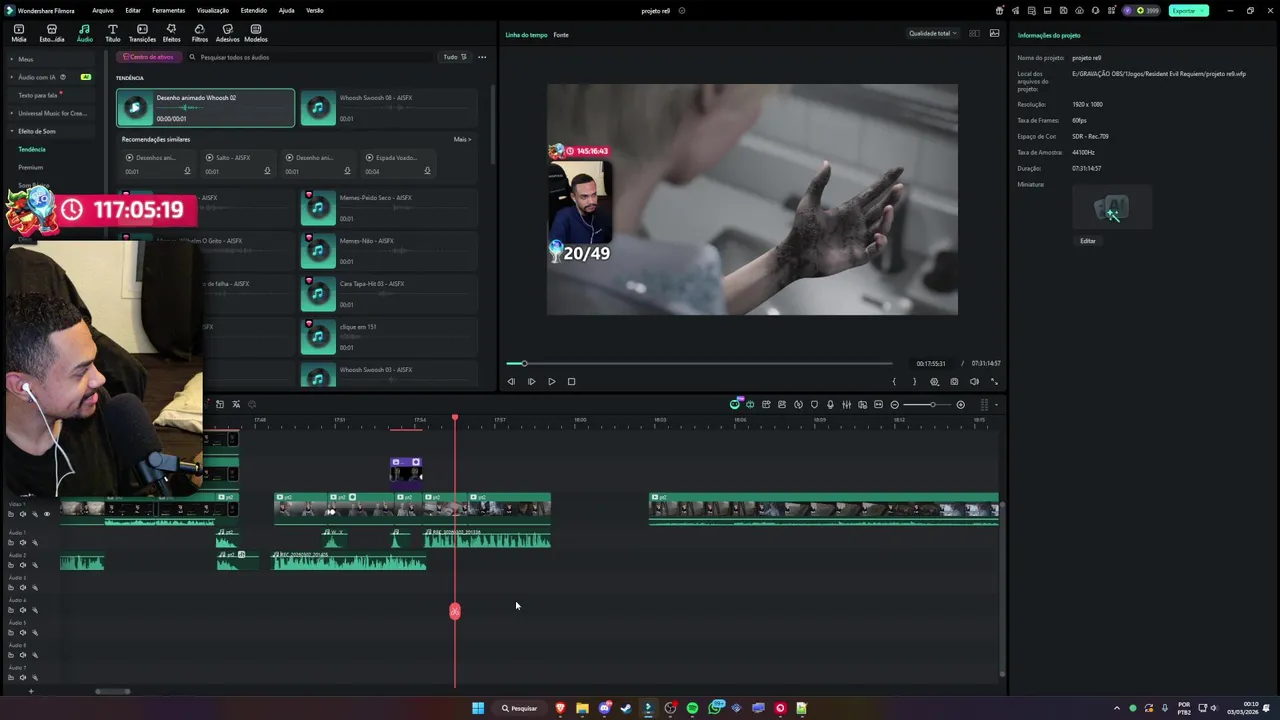
Task: Click the marker shield icon in timeline toolbar
Action: [x=814, y=404]
